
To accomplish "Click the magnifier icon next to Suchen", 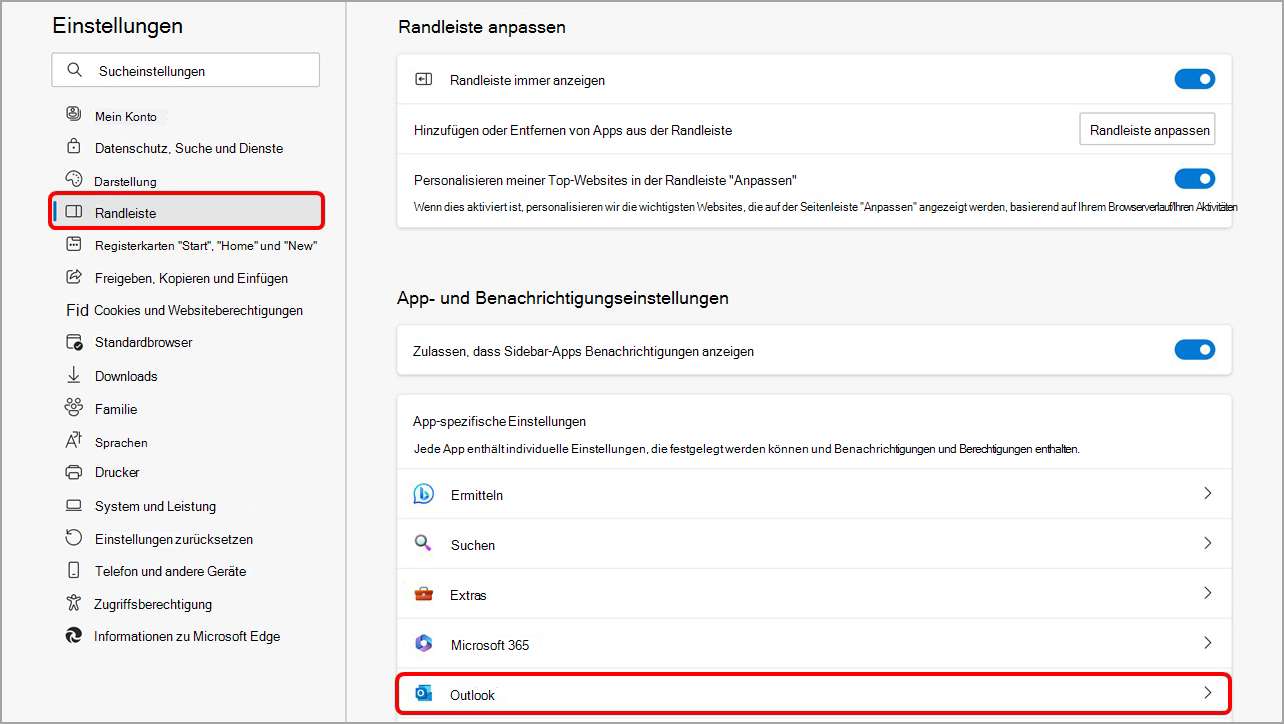I will 423,544.
